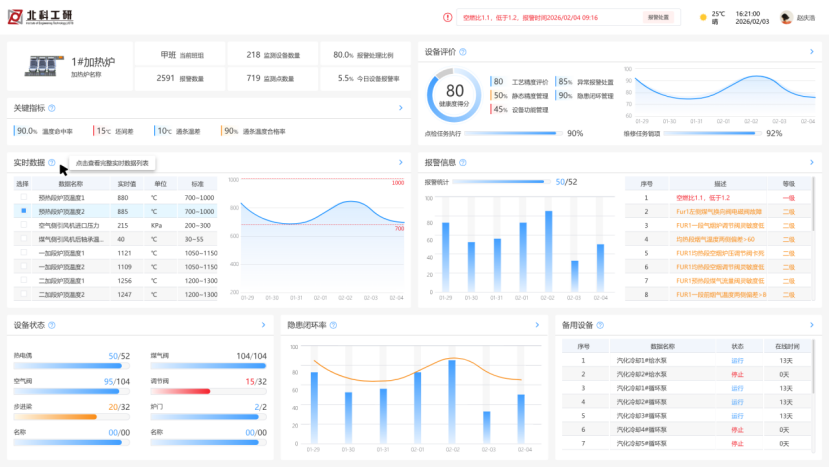Image resolution: width=830 pixels, height=467 pixels.
Task: Click help icon beside 设备评价 title
Action: 466,52
